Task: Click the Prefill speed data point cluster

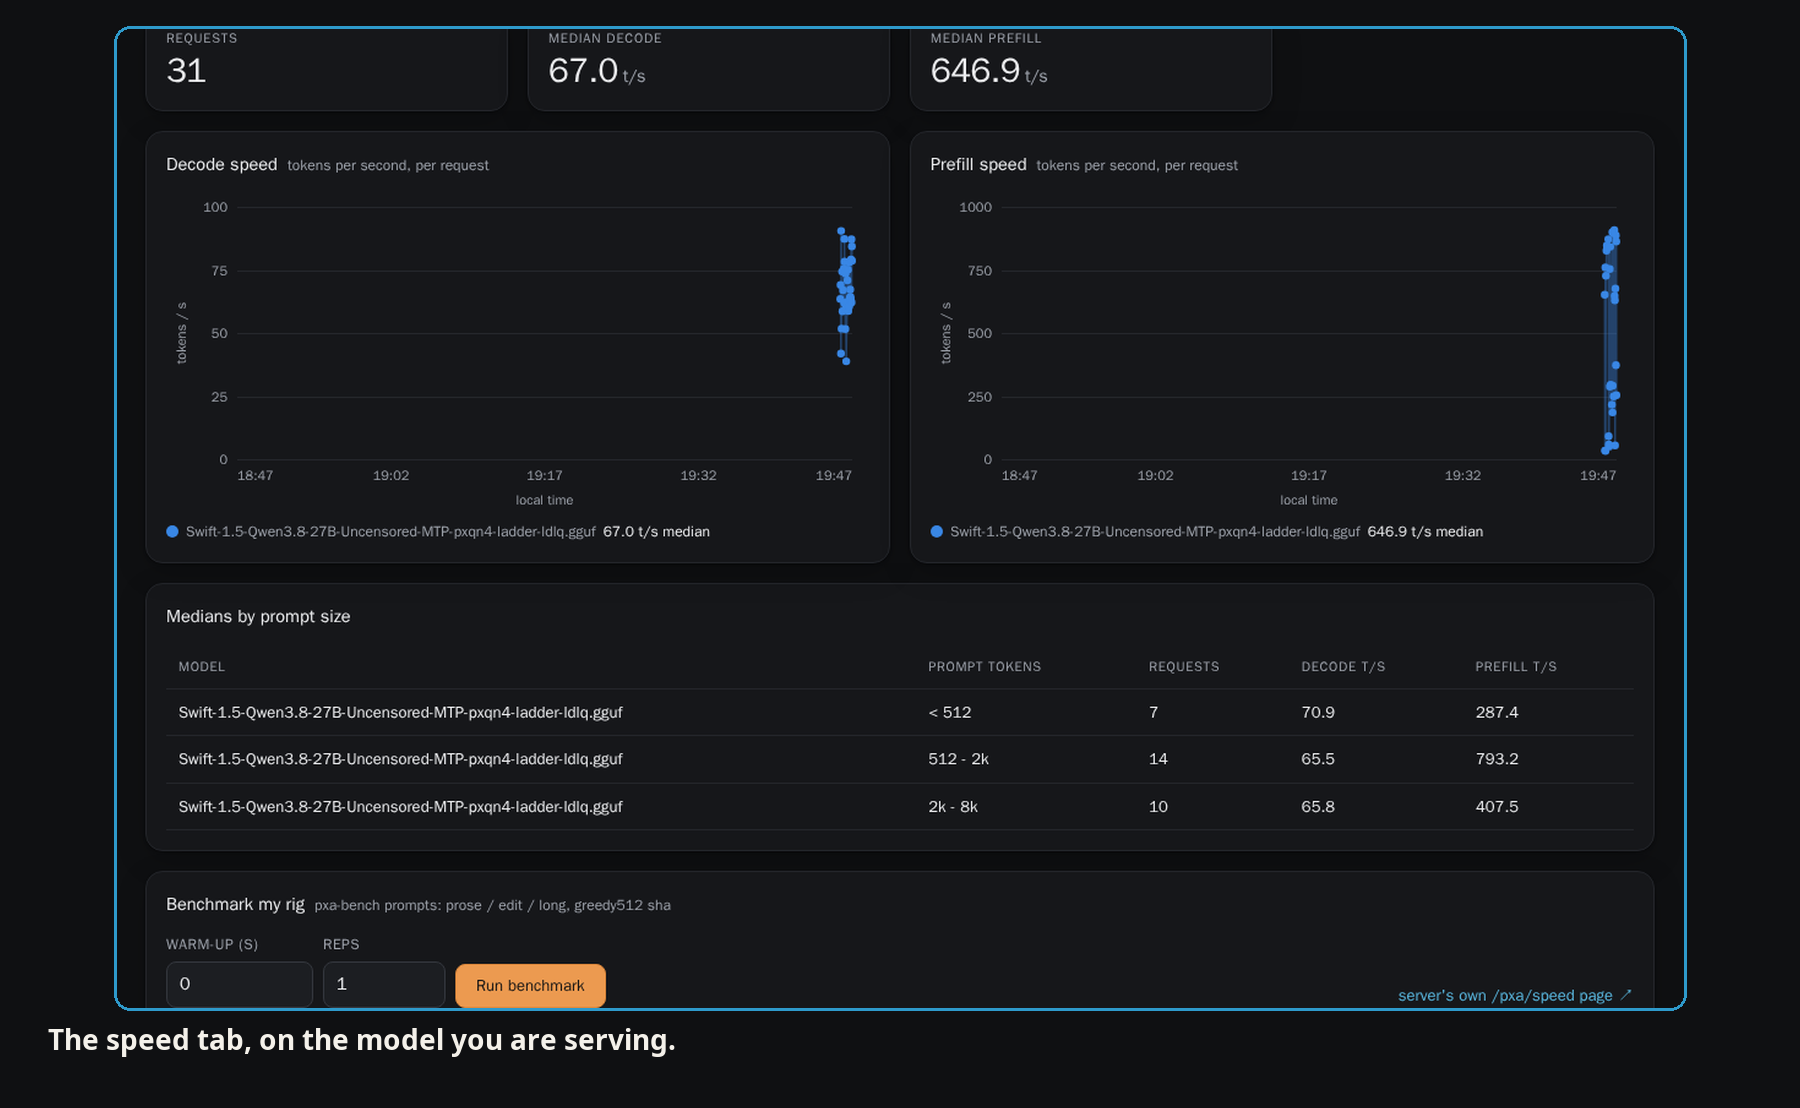Action: coord(1610,340)
